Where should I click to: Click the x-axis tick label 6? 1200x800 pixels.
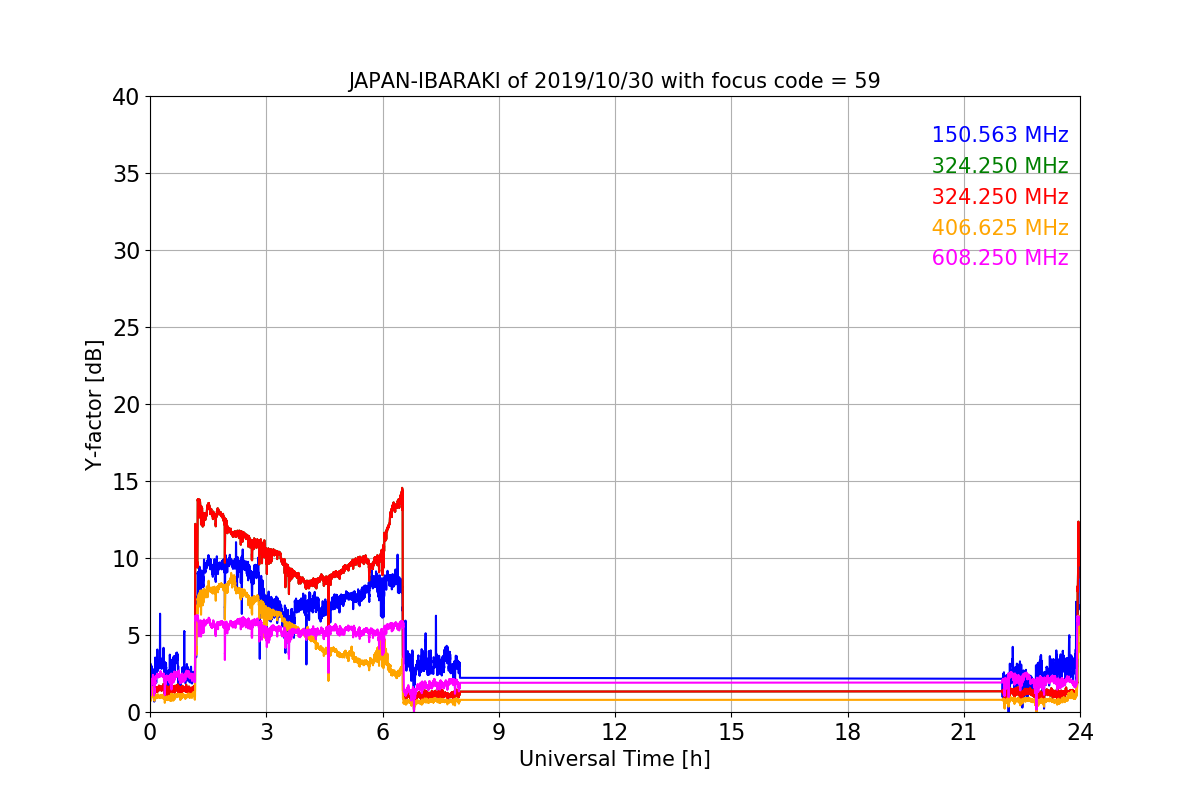pyautogui.click(x=382, y=731)
